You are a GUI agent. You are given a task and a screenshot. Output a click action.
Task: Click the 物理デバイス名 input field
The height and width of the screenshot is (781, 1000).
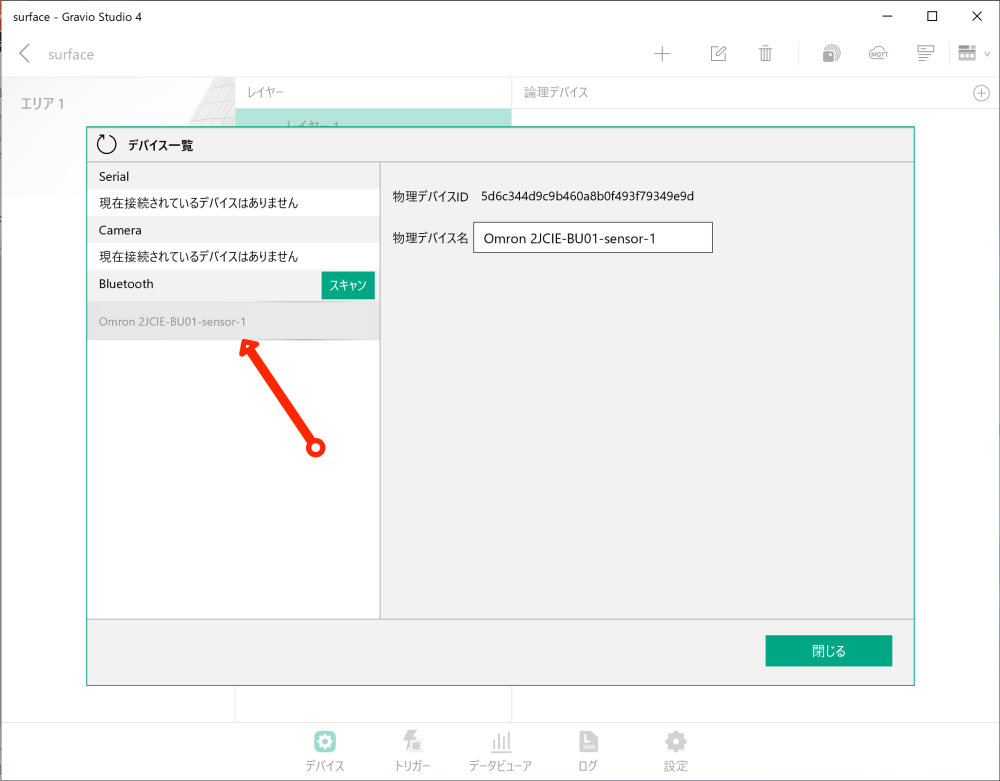click(592, 238)
